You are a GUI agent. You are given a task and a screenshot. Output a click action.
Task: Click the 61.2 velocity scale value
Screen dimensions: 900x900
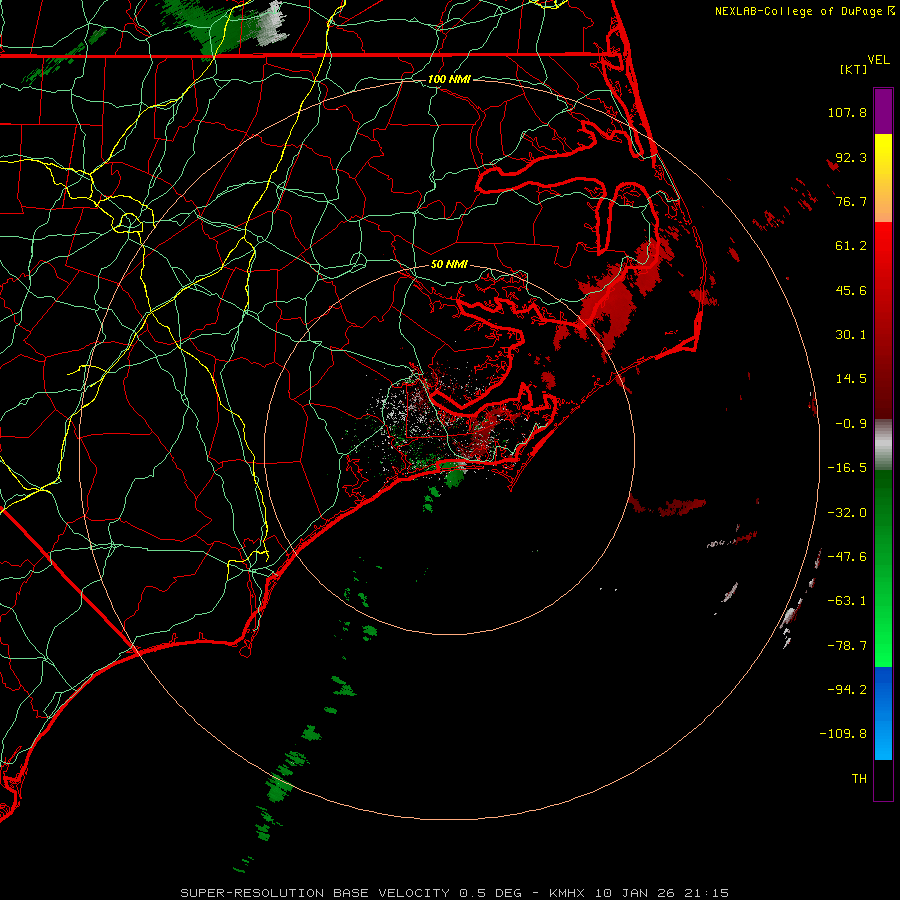point(851,246)
